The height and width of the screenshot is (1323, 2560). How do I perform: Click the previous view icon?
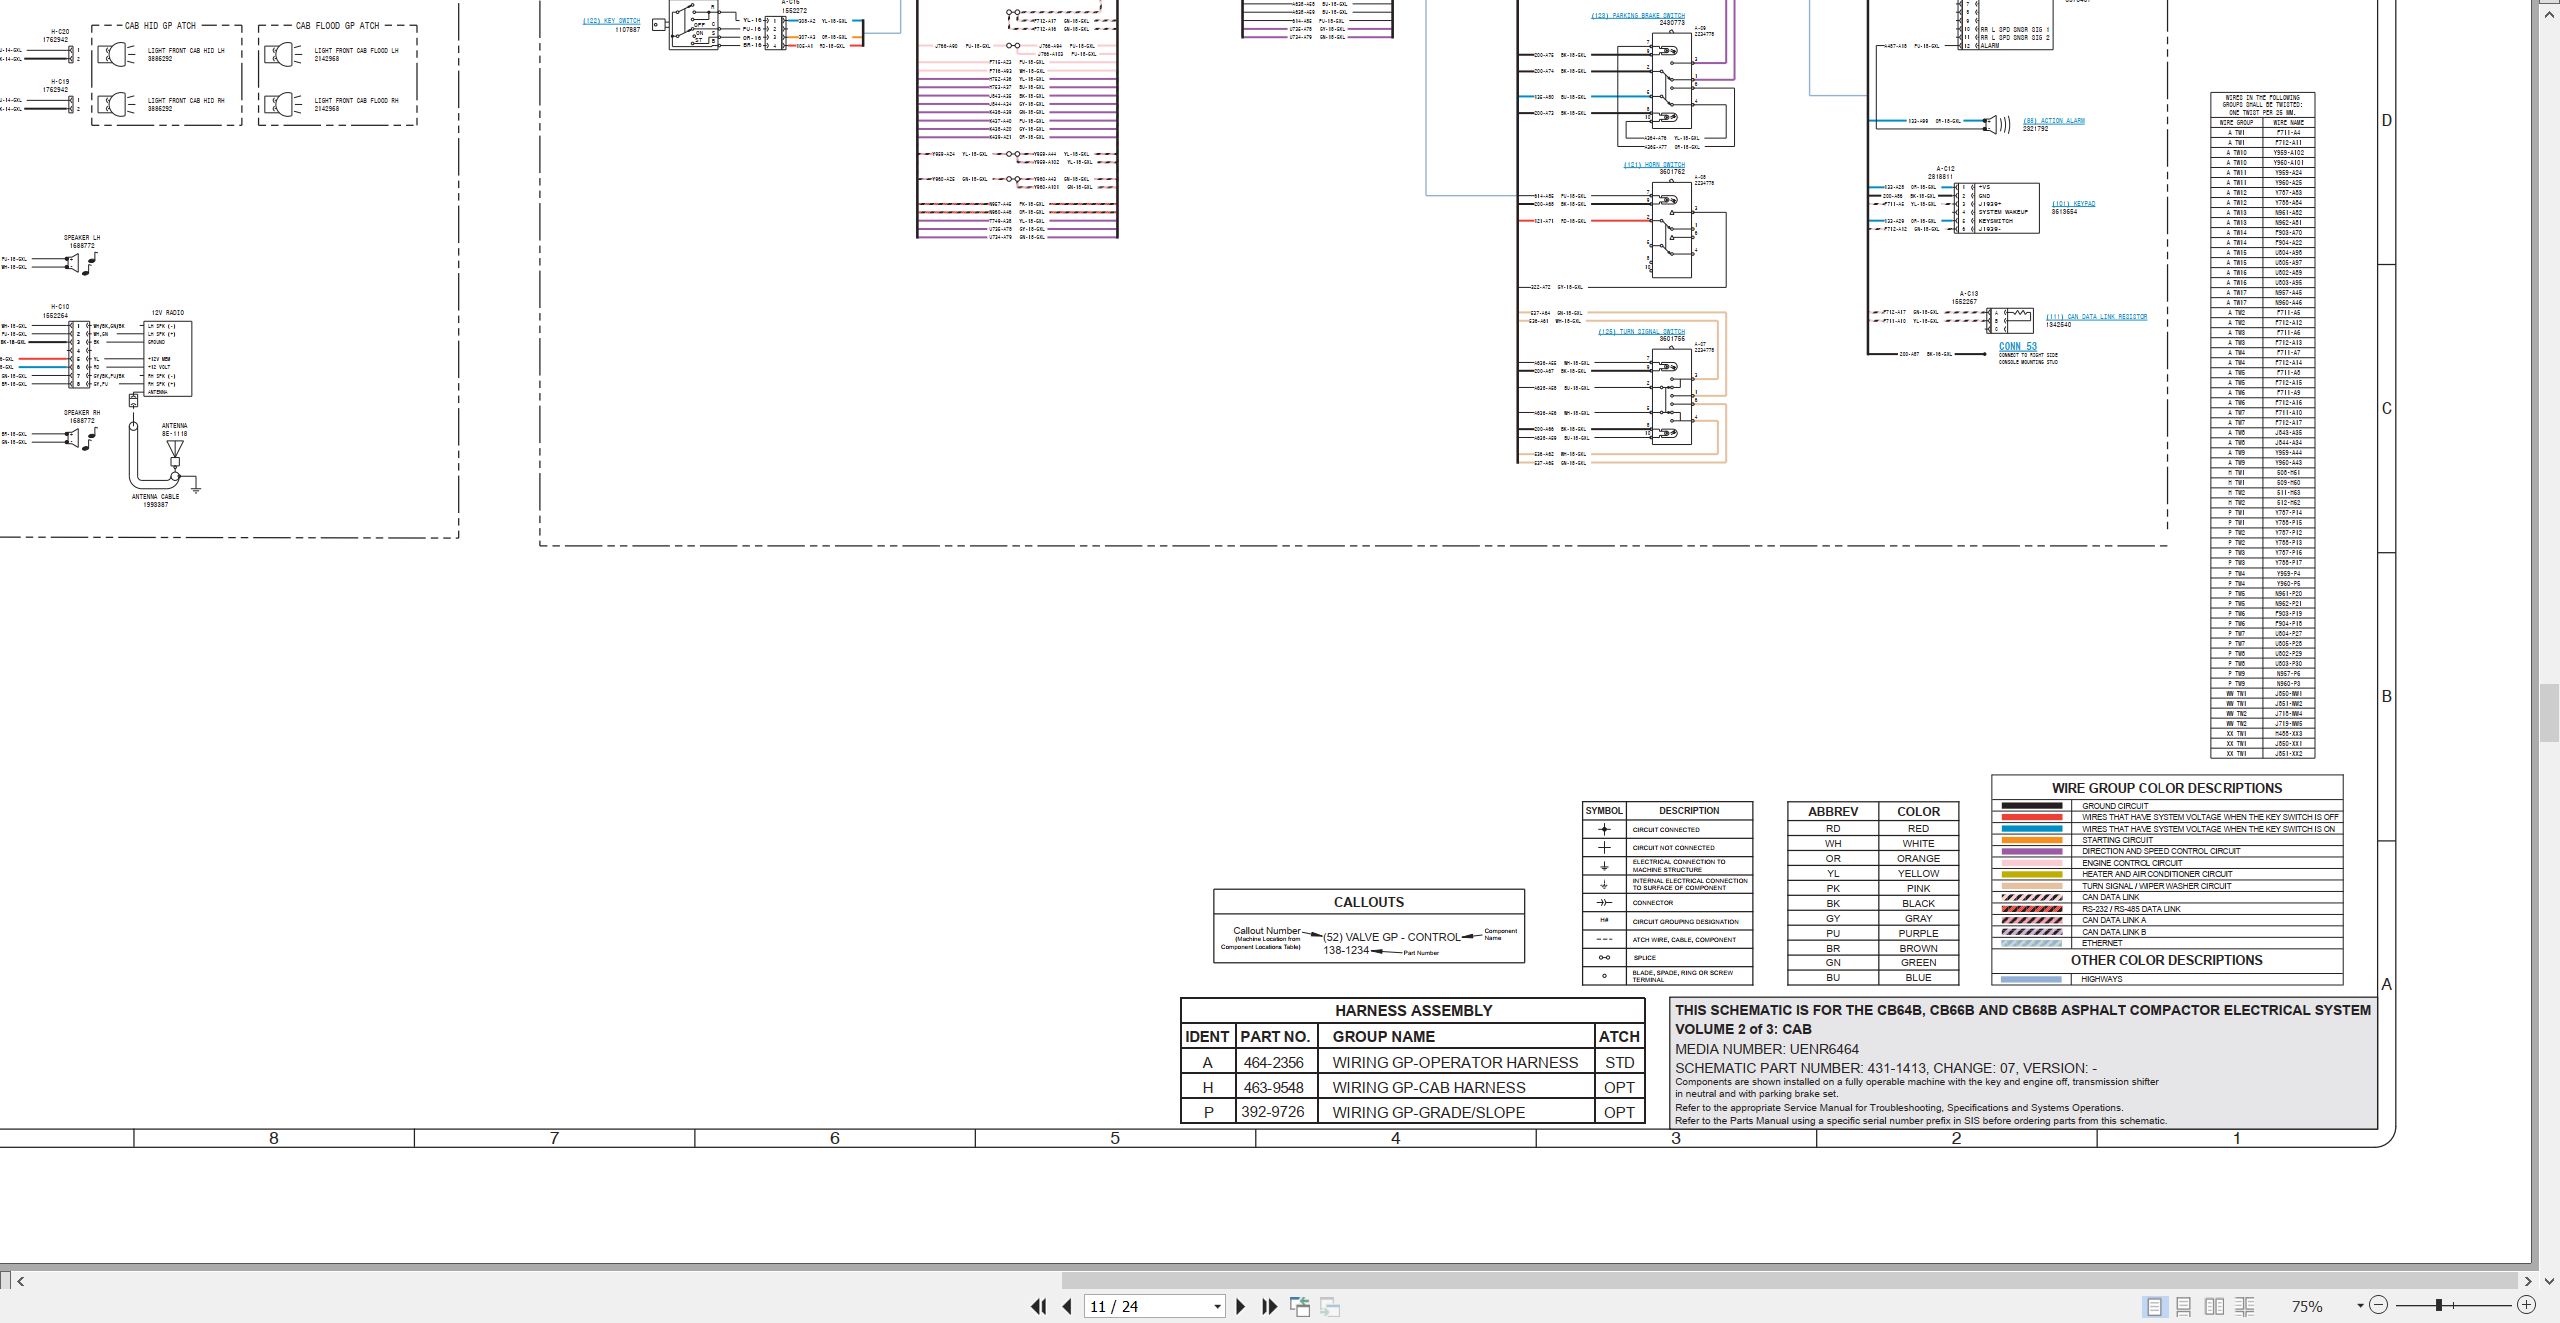click(x=1300, y=1306)
